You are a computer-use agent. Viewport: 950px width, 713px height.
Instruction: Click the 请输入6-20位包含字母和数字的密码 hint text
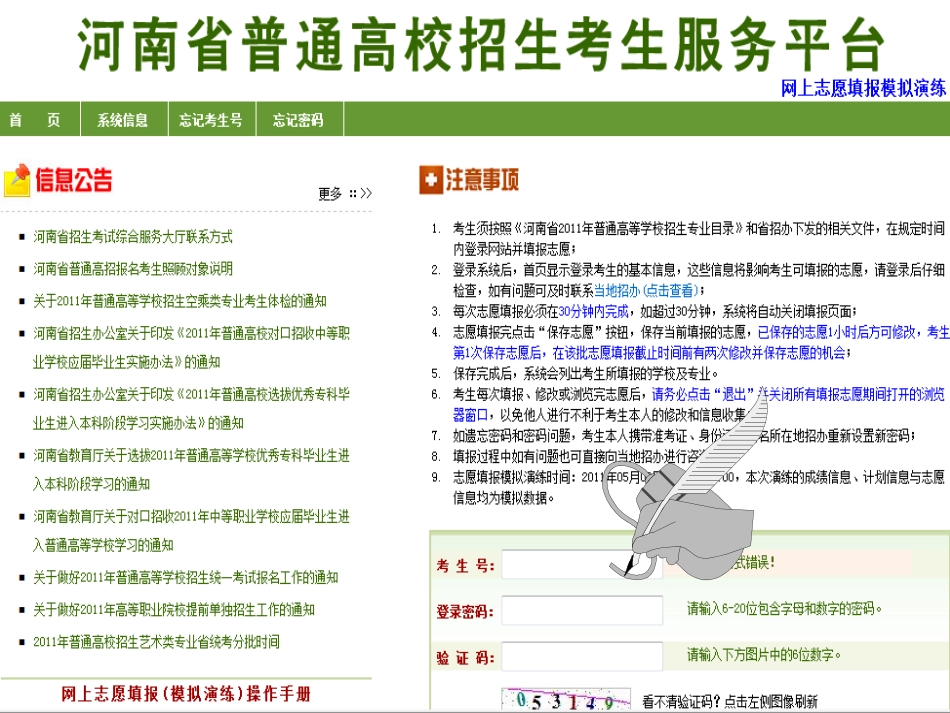coord(785,608)
